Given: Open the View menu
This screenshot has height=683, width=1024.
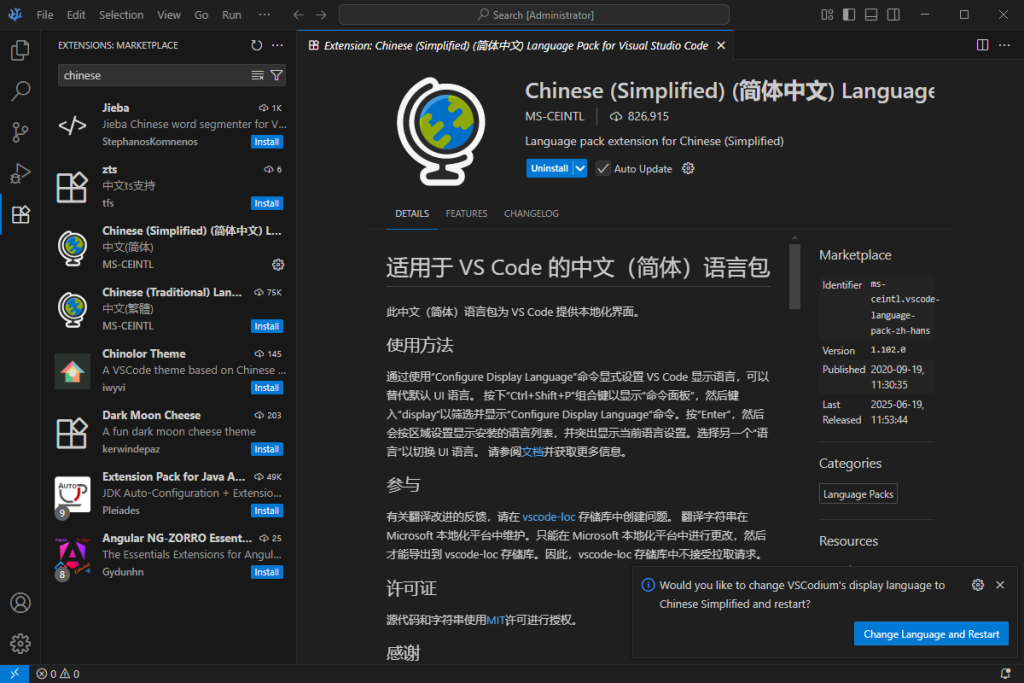Looking at the screenshot, I should [168, 14].
